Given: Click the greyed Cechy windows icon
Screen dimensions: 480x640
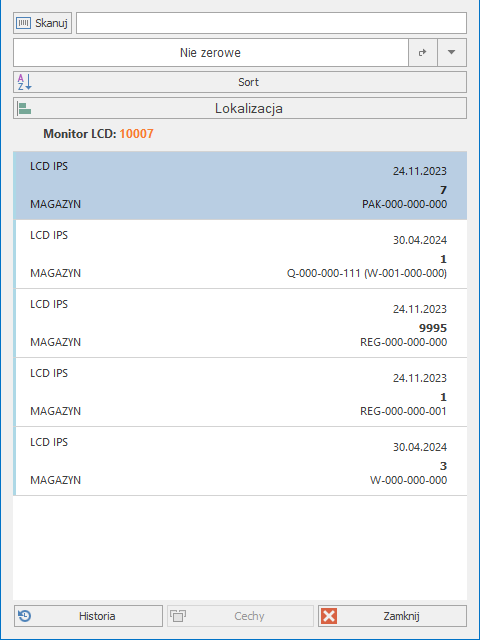Looking at the screenshot, I should pyautogui.click(x=178, y=616).
